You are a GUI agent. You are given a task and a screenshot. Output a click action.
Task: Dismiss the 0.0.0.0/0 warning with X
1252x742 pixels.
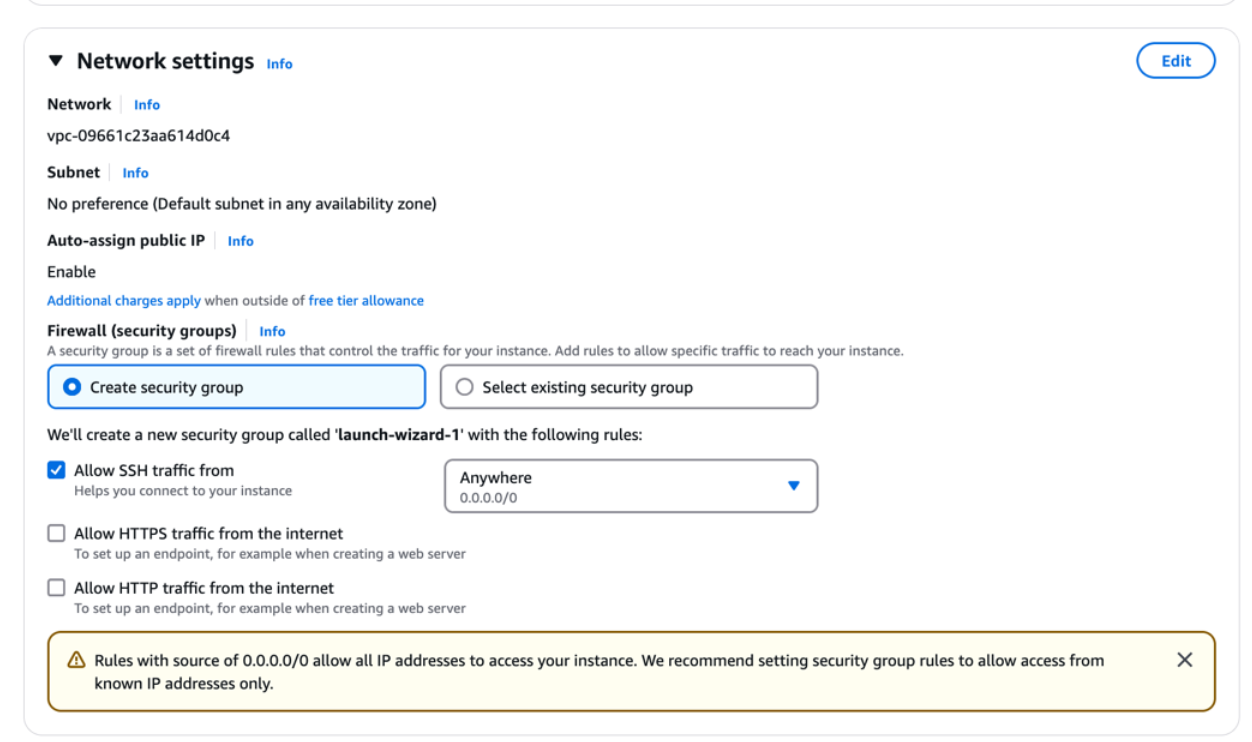[x=1184, y=660]
